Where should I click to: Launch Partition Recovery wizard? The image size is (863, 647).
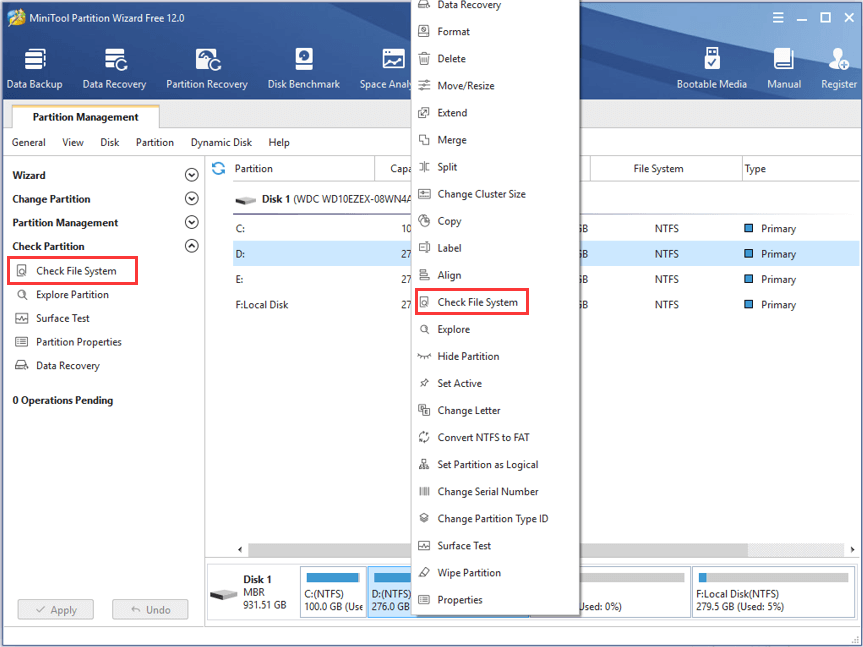click(x=207, y=69)
